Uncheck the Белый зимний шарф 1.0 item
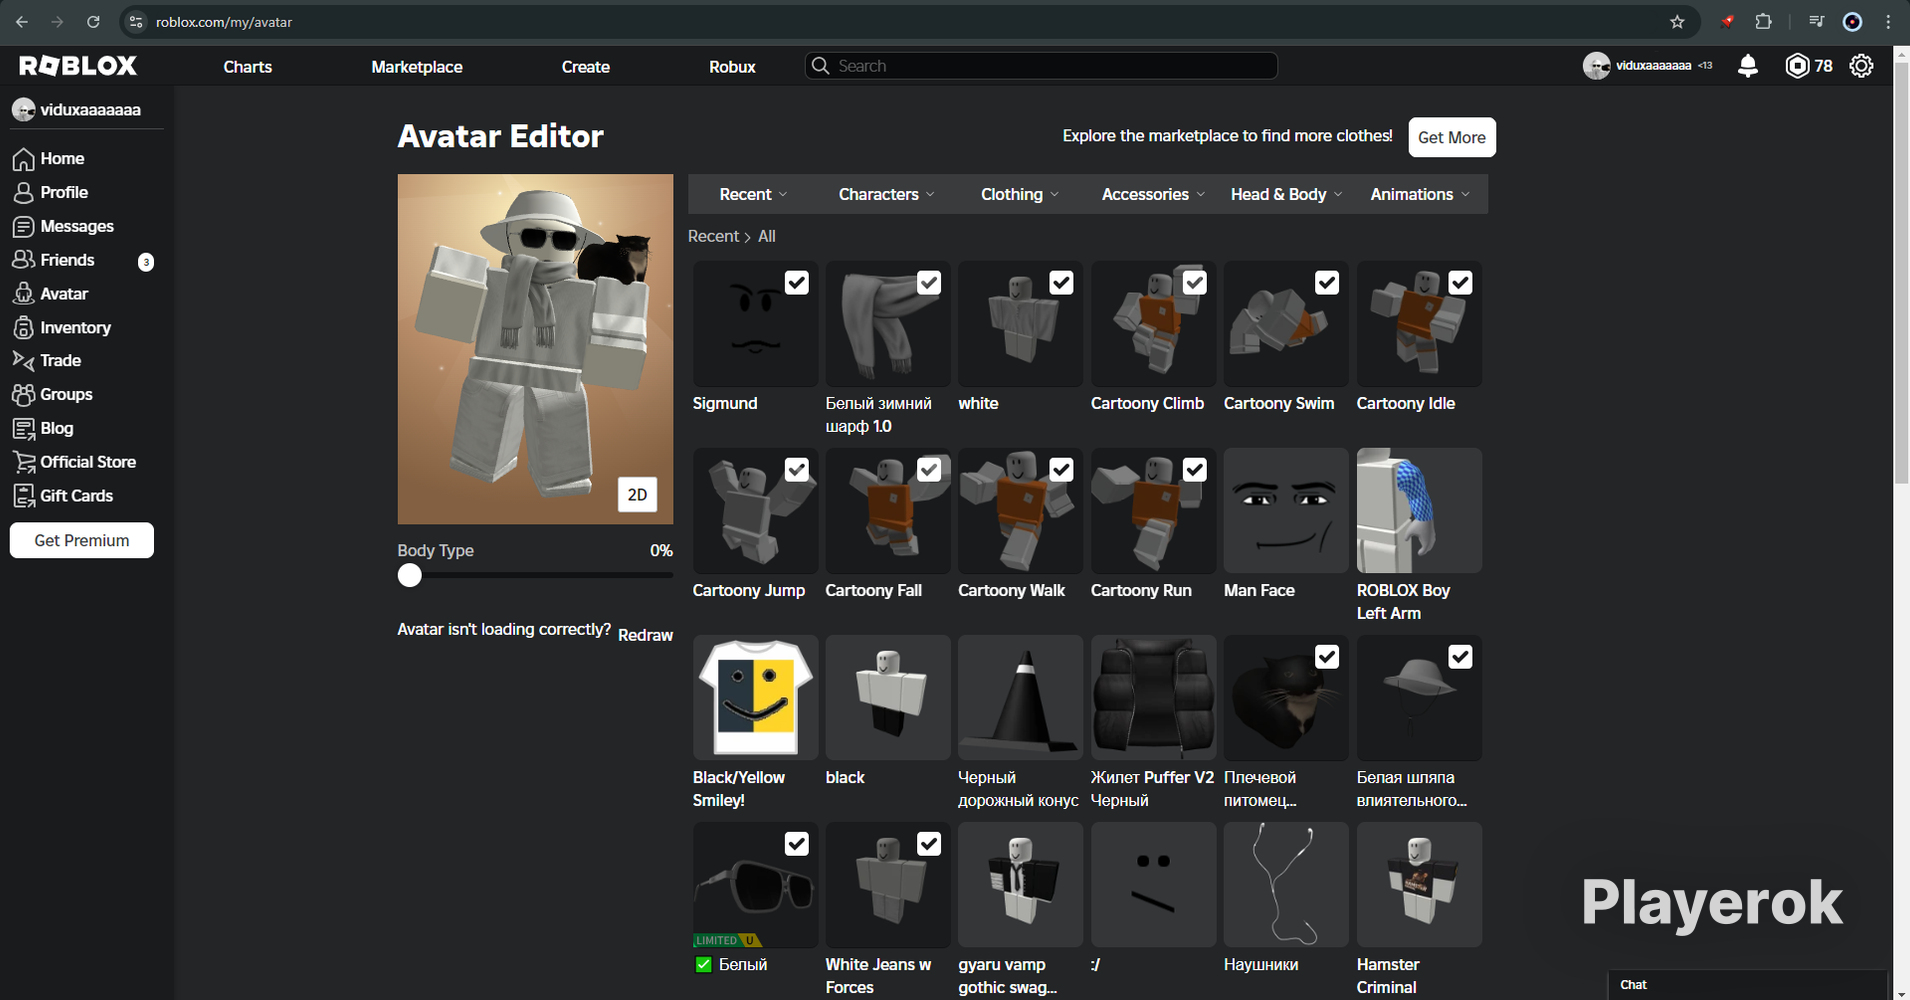This screenshot has height=1000, width=1910. (x=929, y=283)
